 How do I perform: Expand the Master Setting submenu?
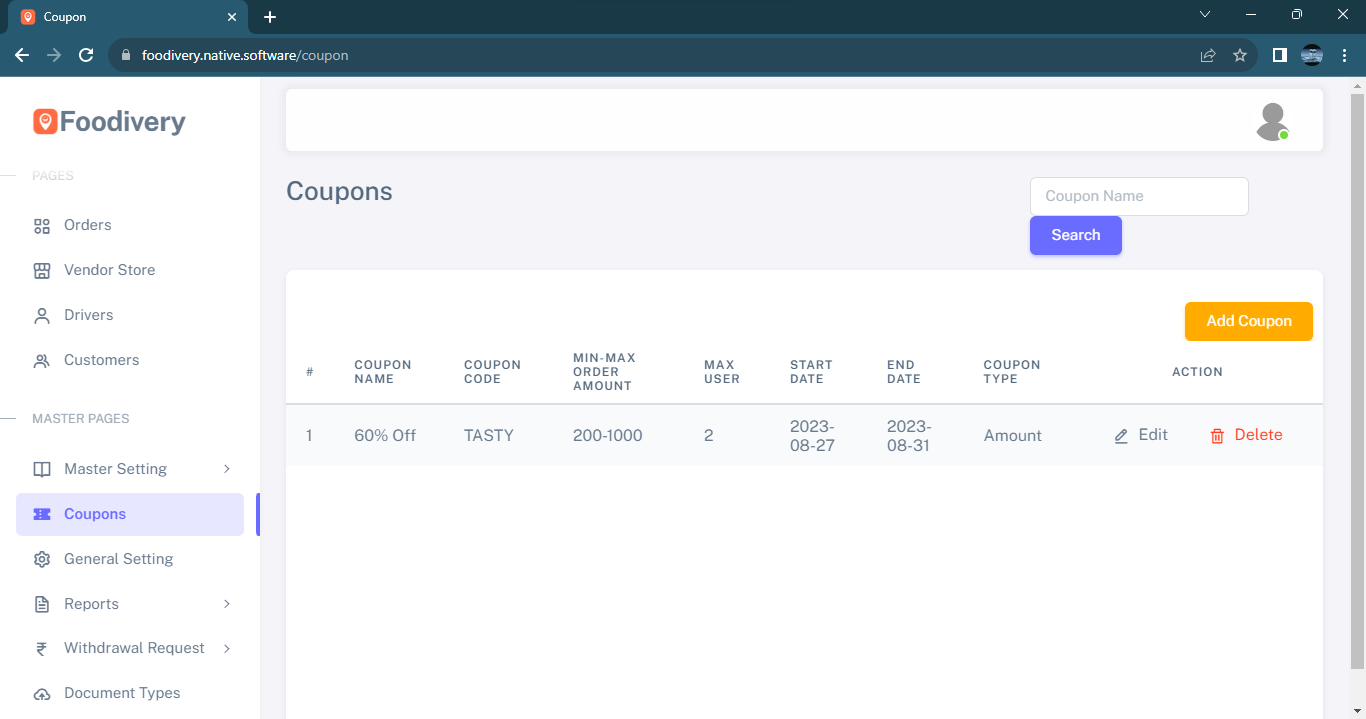pyautogui.click(x=227, y=469)
